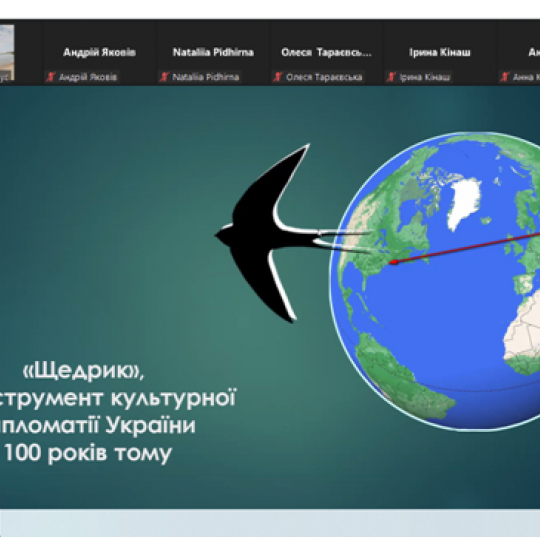Click muted microphone icon for Ірина Кінаш
The height and width of the screenshot is (540, 540).
391,77
